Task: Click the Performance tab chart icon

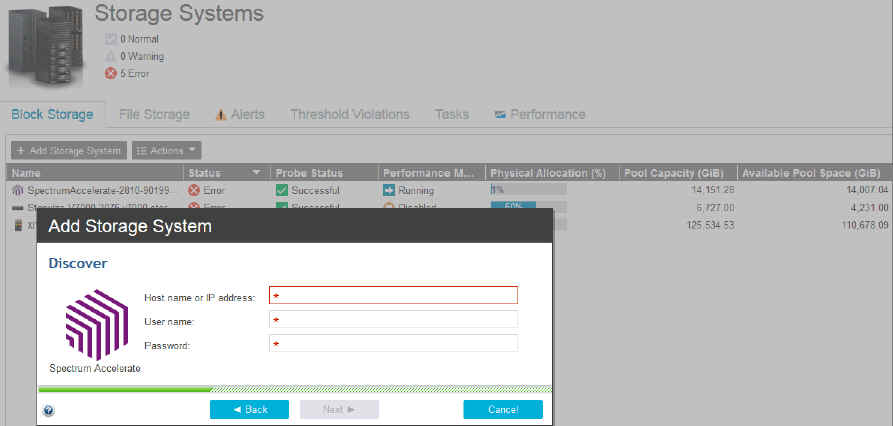Action: click(500, 114)
